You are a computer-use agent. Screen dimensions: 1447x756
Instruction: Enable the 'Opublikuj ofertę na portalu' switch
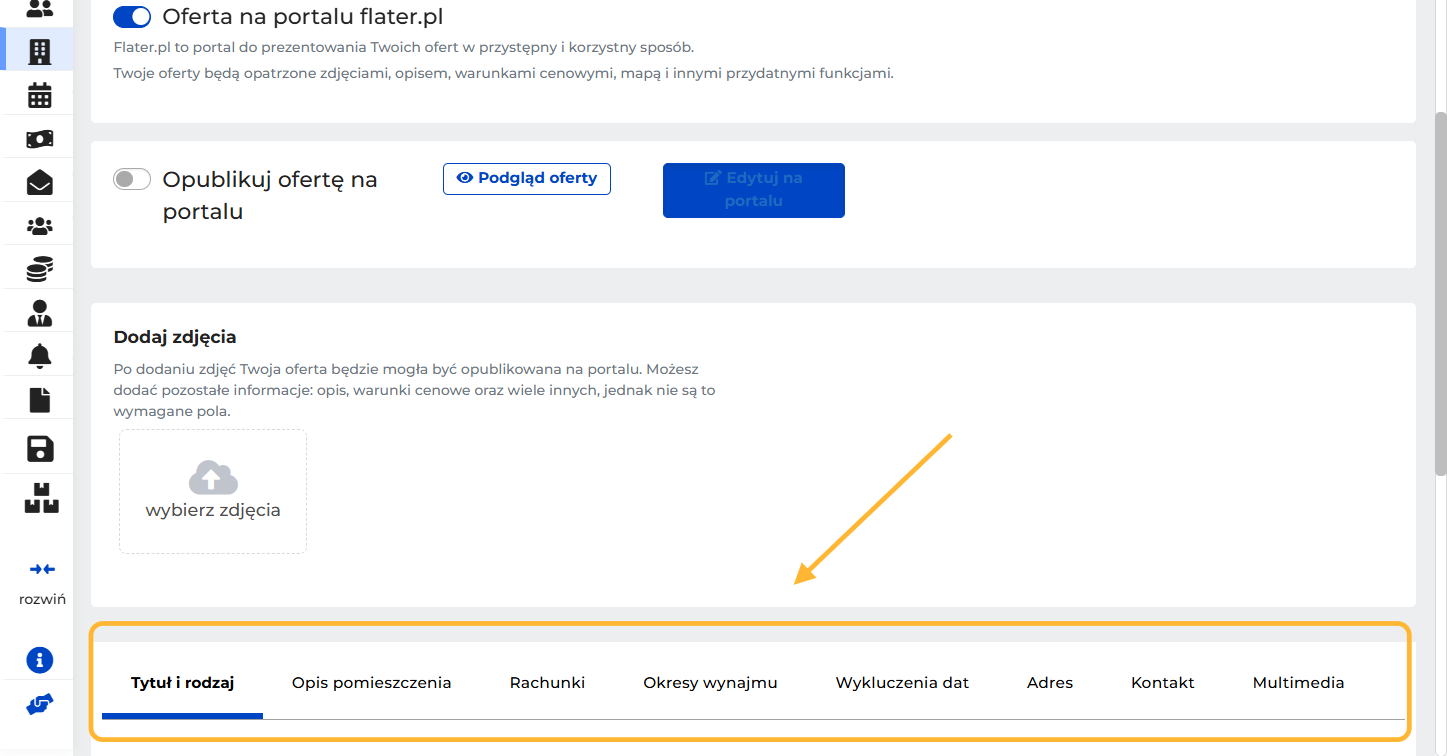[x=132, y=179]
